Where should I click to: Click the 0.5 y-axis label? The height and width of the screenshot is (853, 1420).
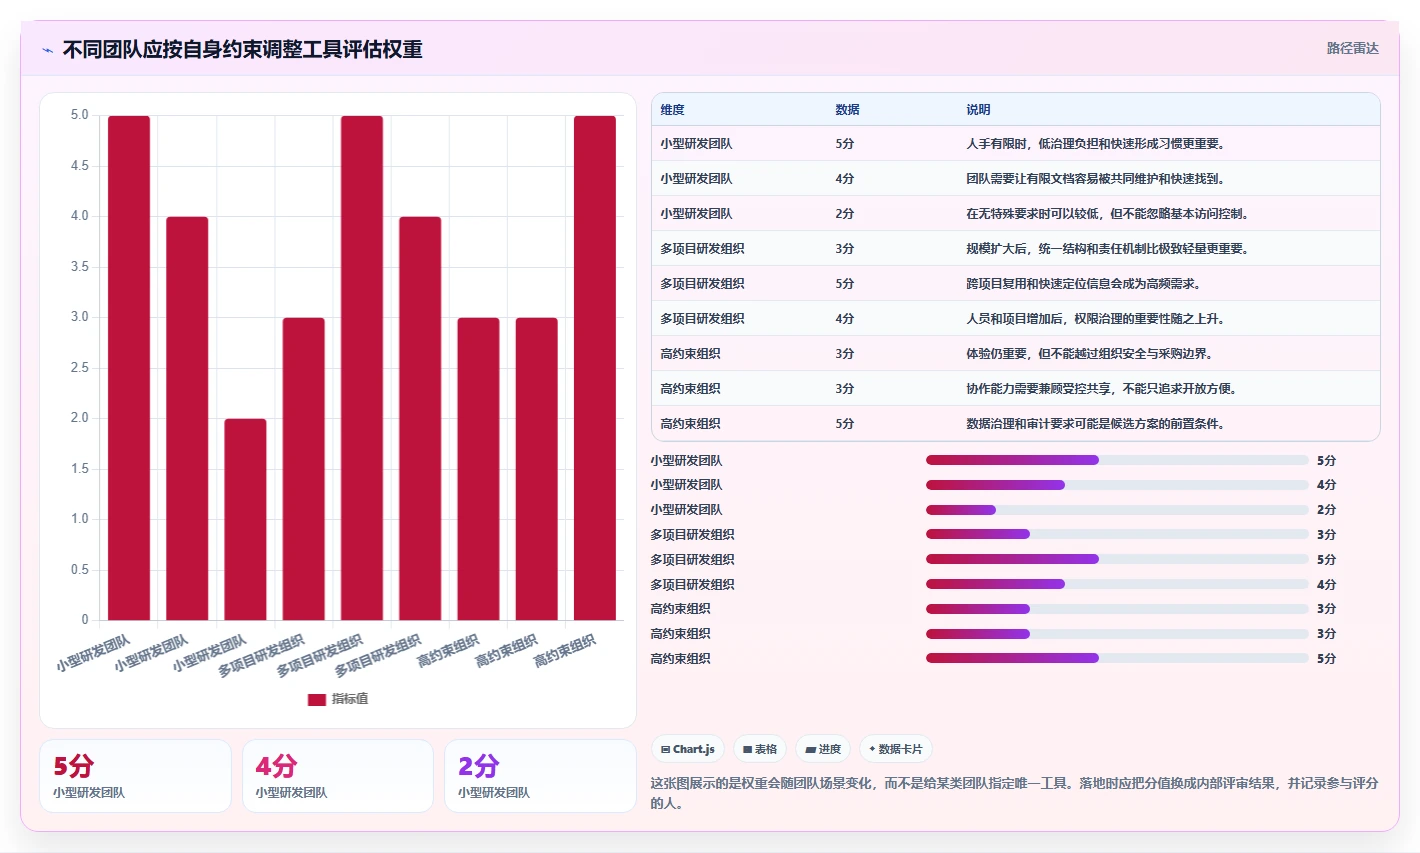pos(79,570)
